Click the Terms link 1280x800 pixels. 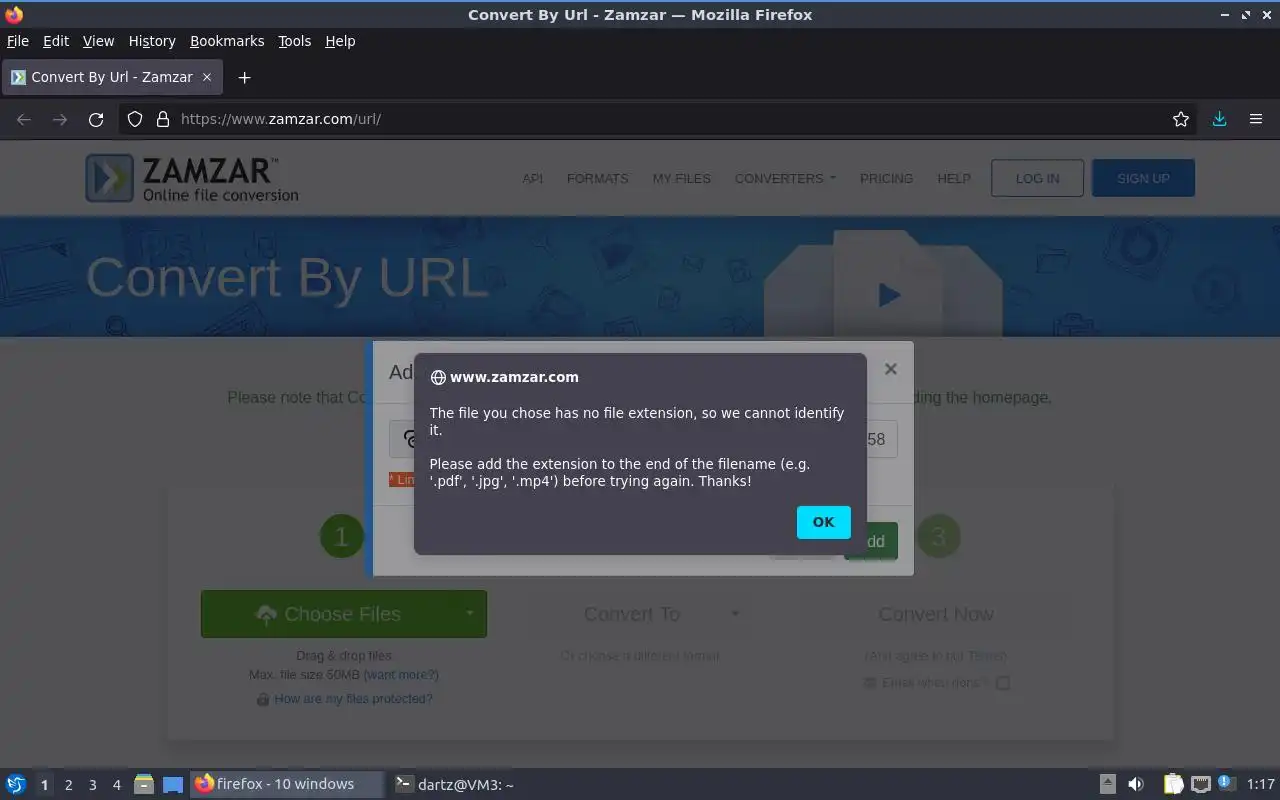pyautogui.click(x=987, y=656)
